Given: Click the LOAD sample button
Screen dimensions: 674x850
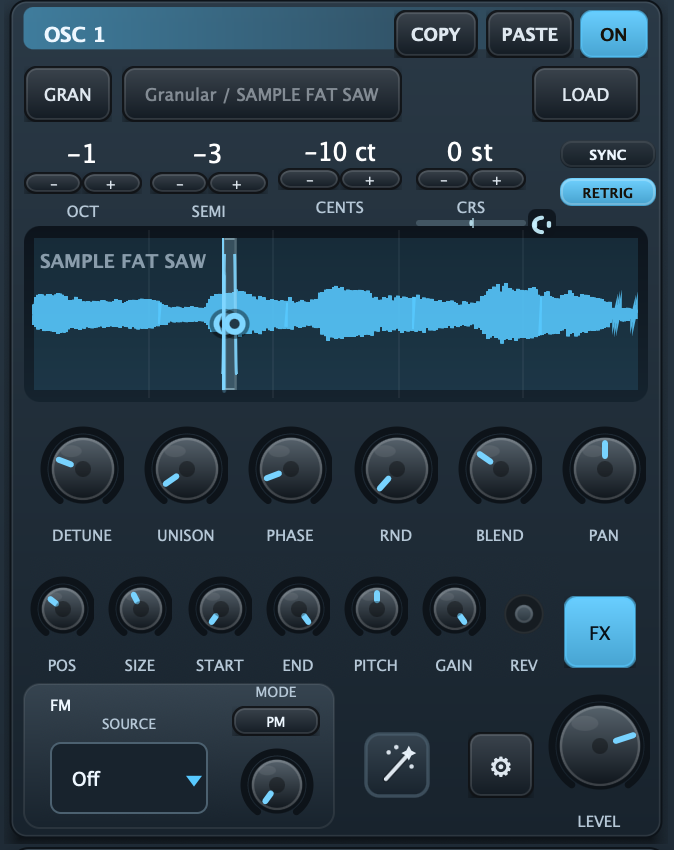Looking at the screenshot, I should pos(585,94).
